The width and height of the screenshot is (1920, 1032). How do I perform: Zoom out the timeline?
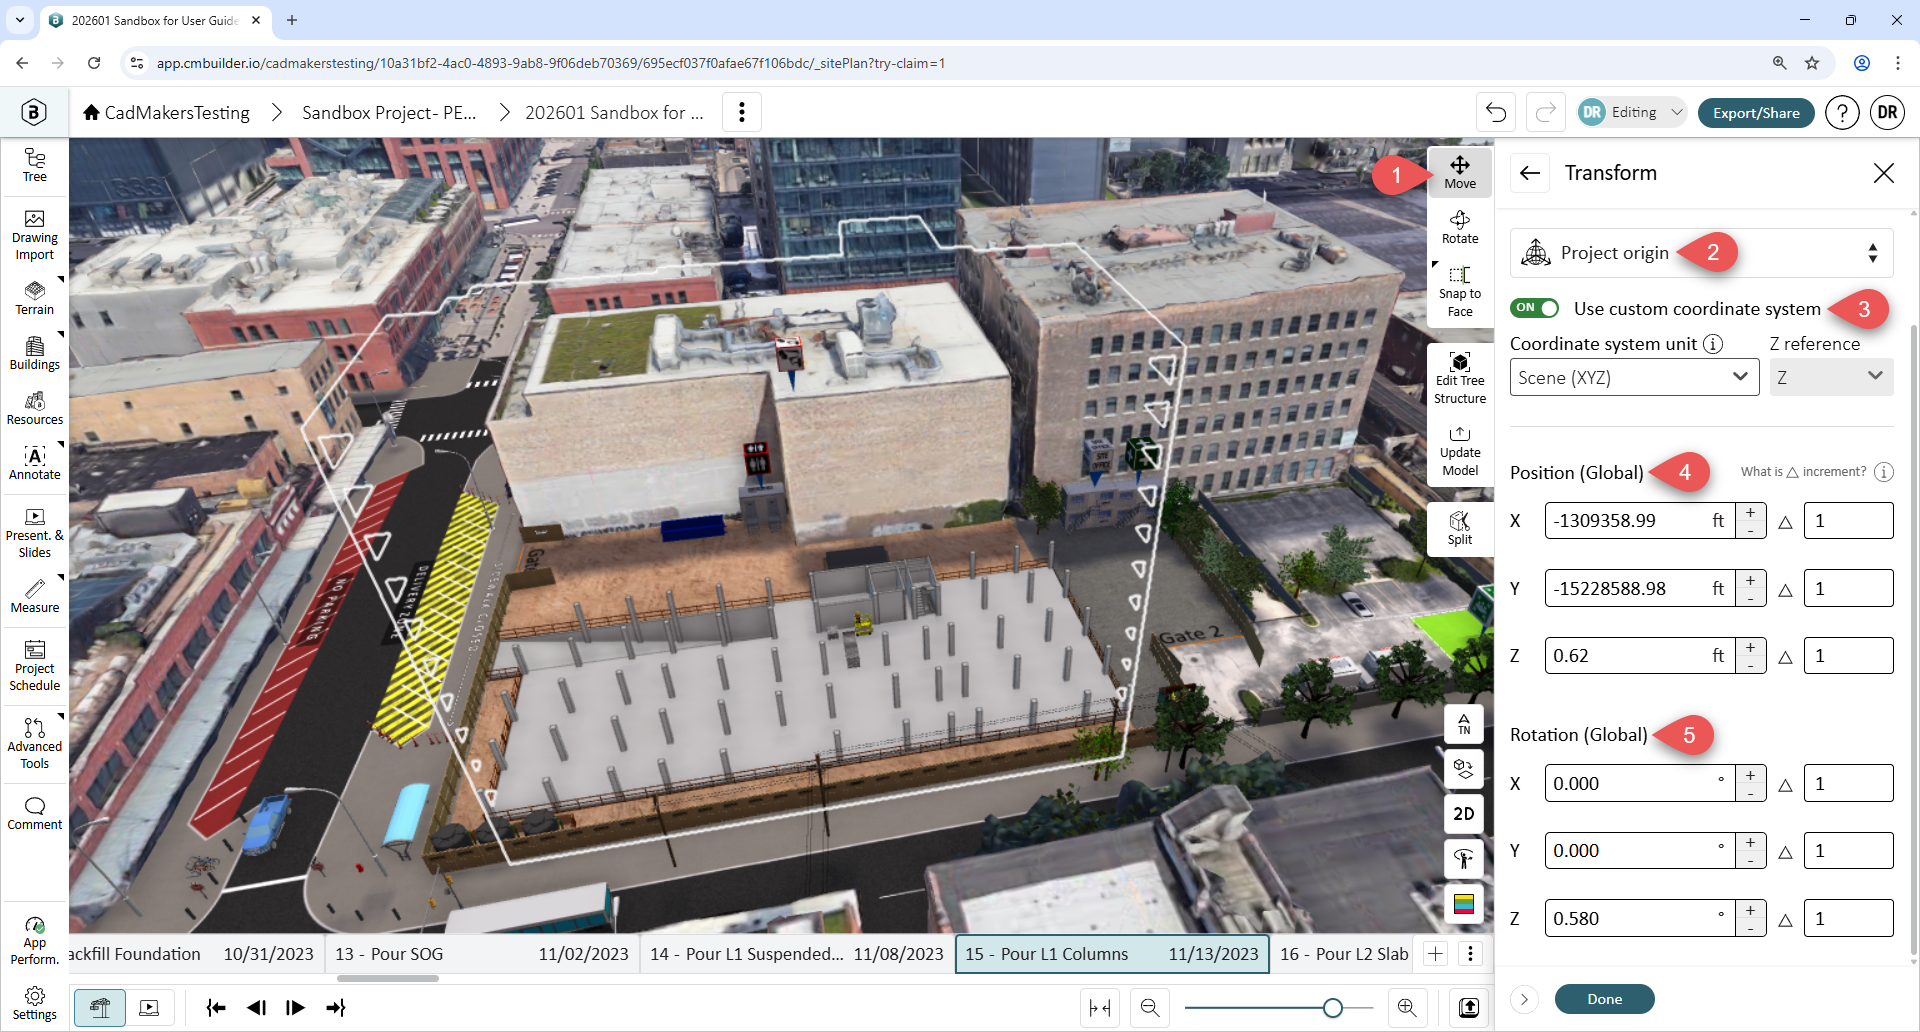(x=1150, y=1008)
